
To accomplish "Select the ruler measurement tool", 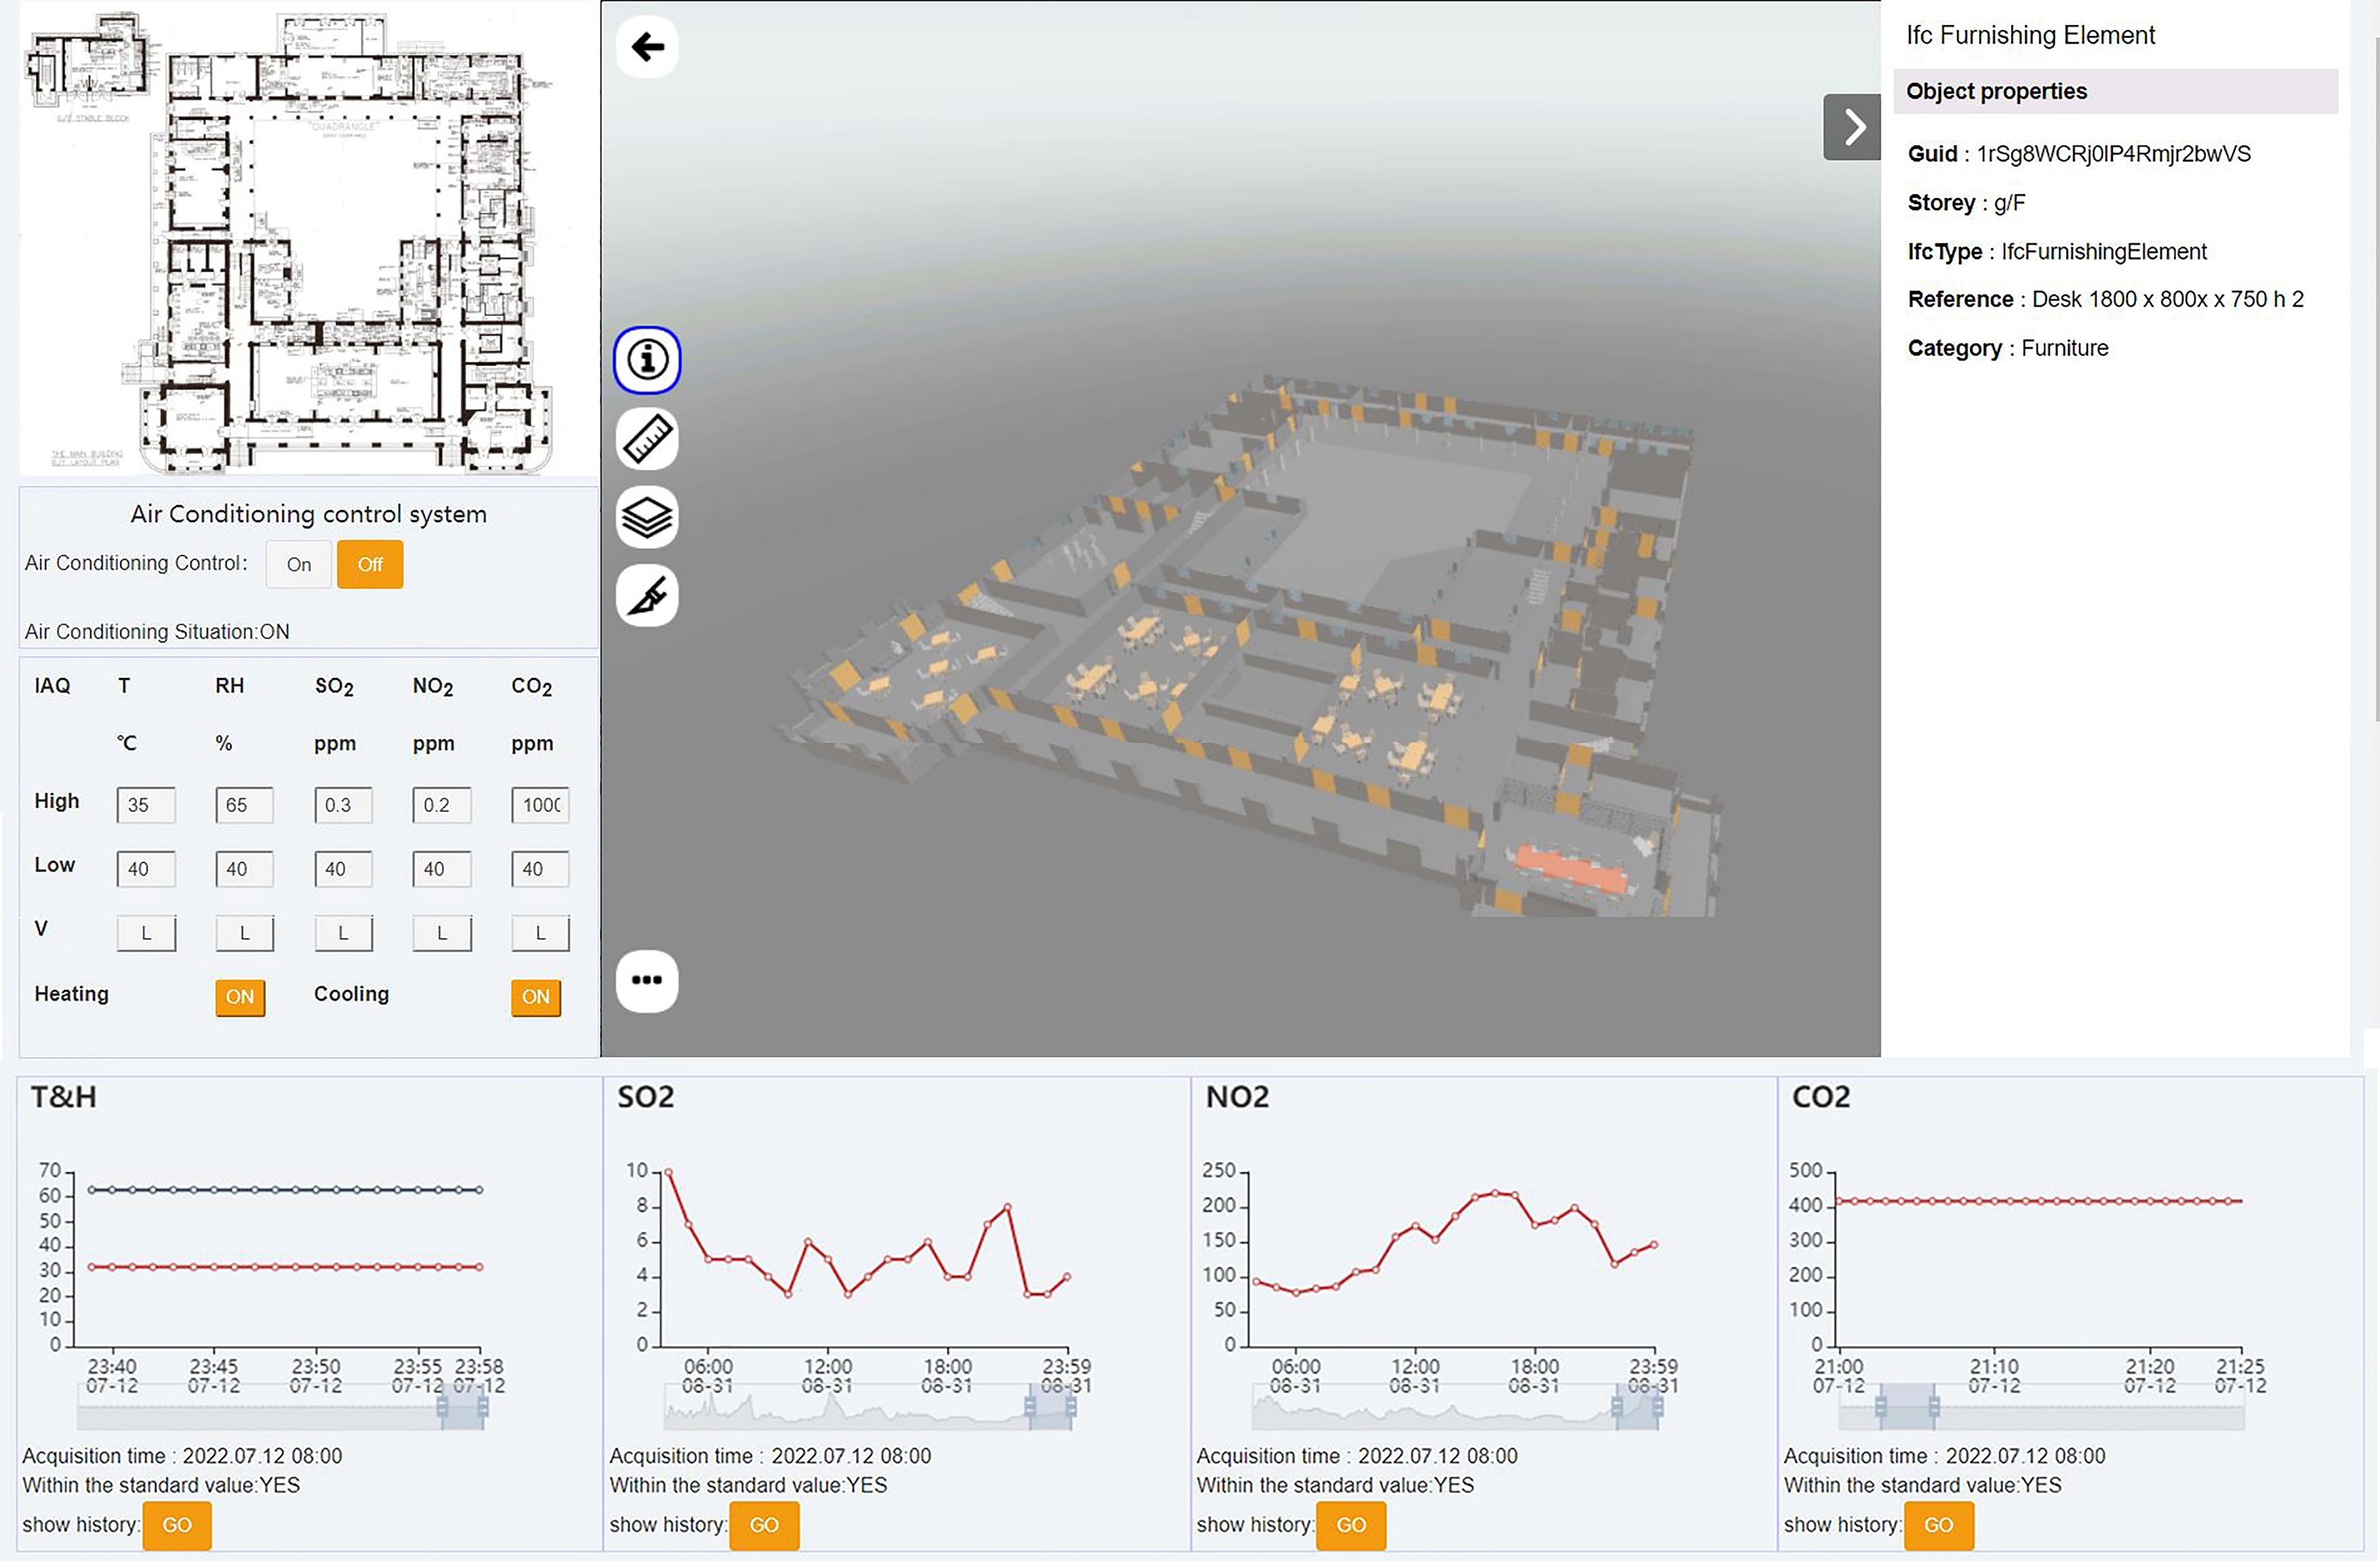I will pyautogui.click(x=647, y=438).
